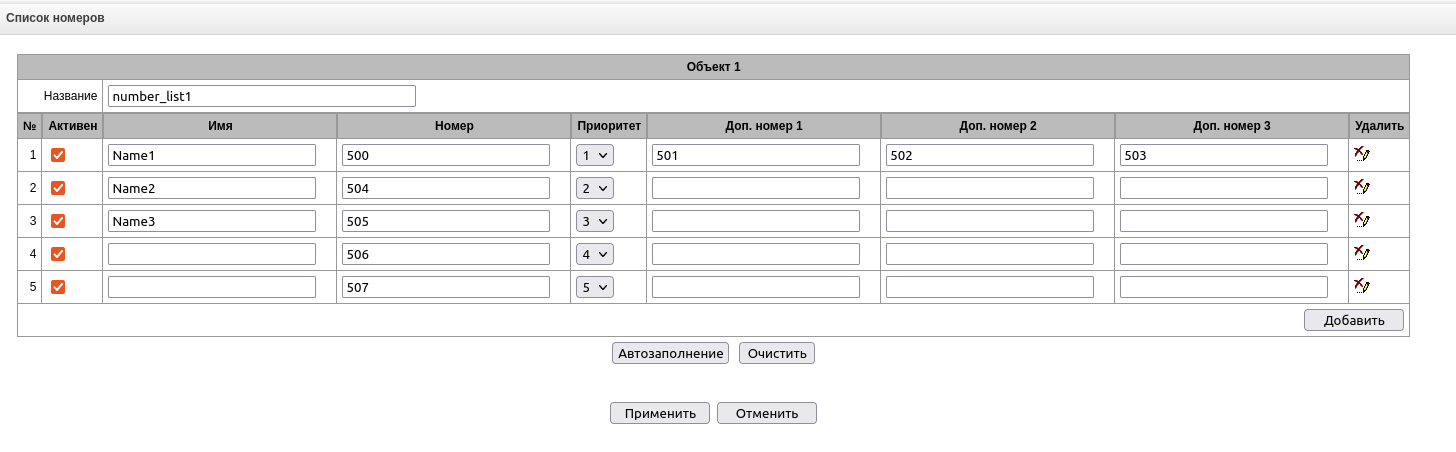
Task: Delete row 4 with number 506
Action: pos(1361,253)
